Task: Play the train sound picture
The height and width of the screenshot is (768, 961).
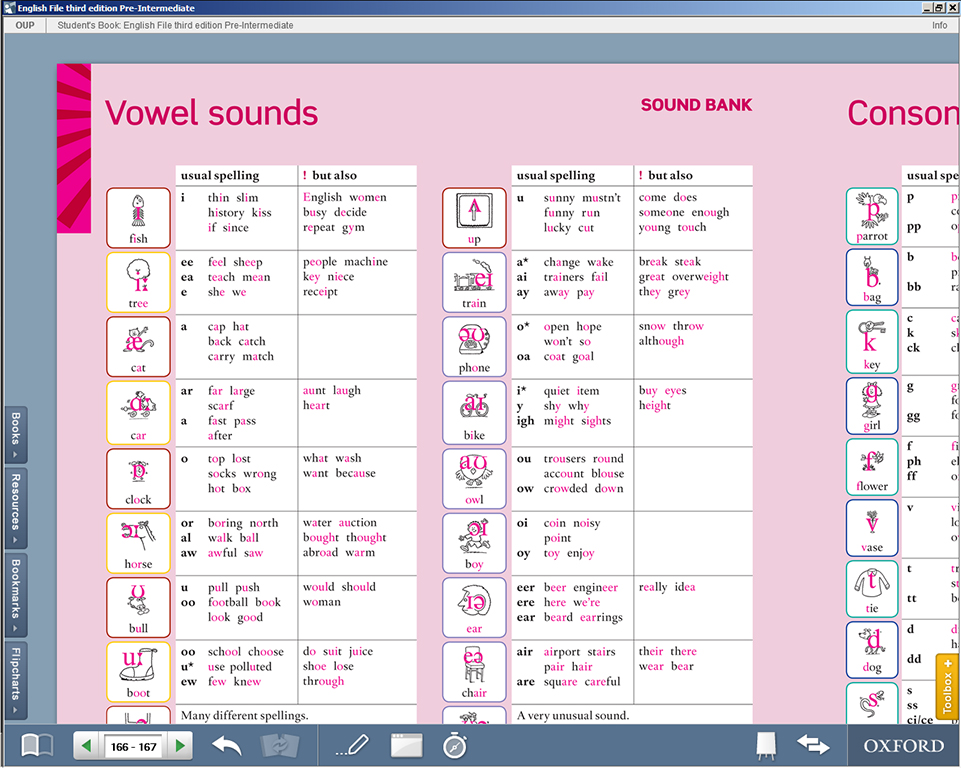Action: click(474, 282)
